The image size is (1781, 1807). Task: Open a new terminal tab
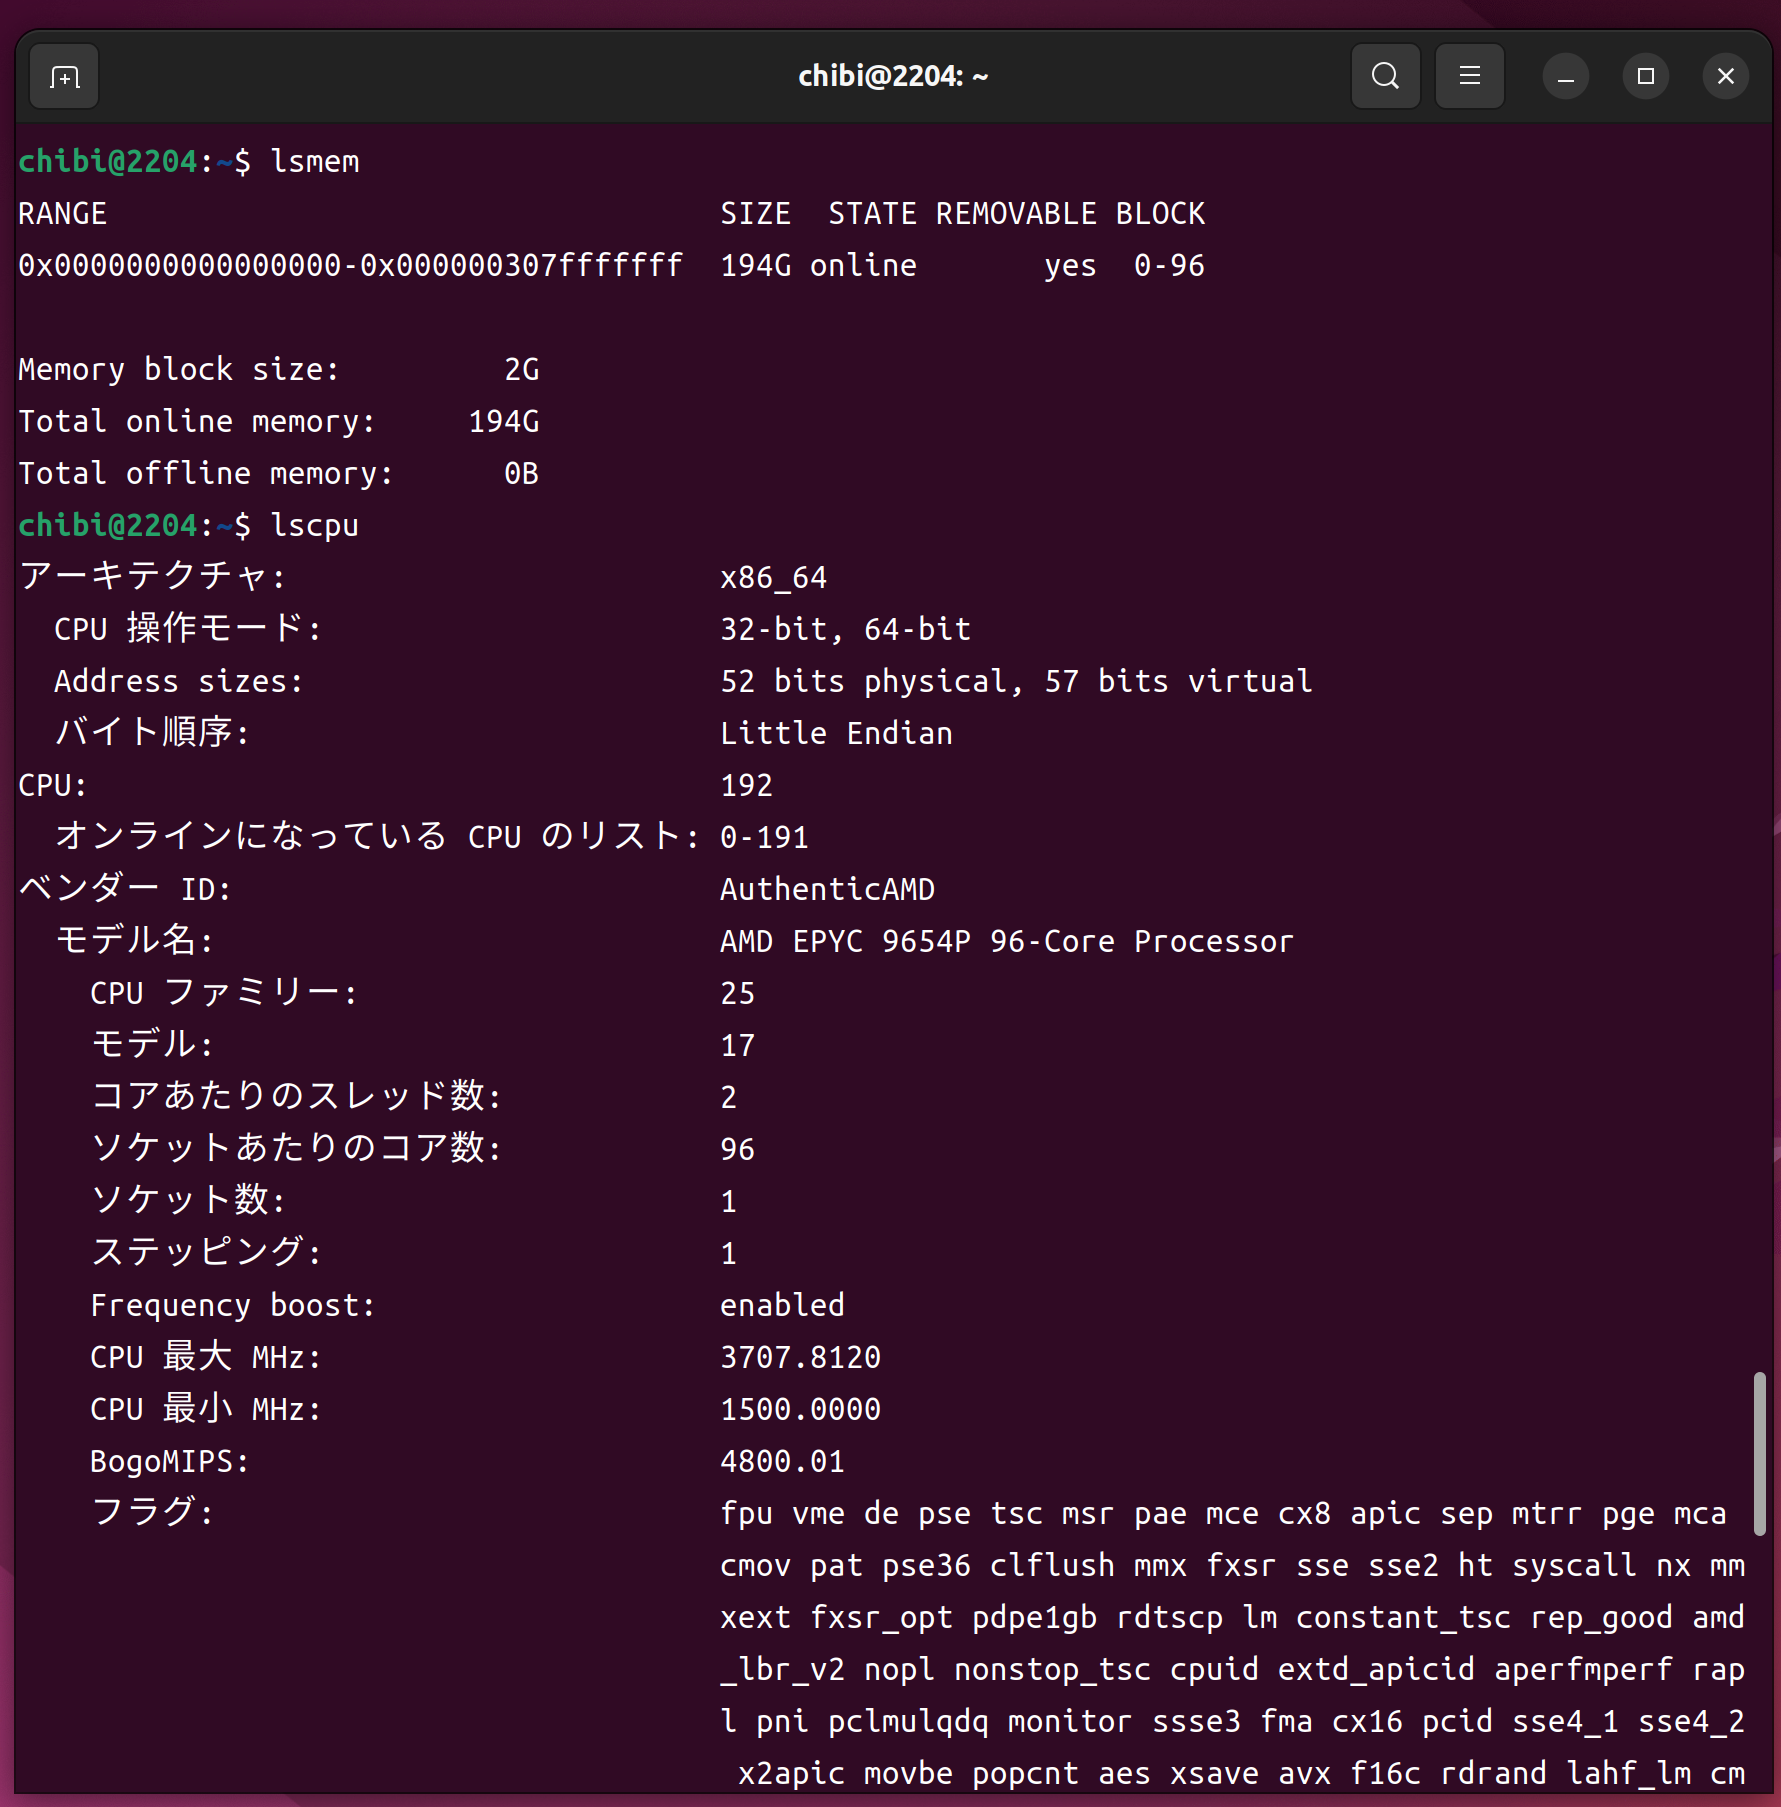(x=65, y=77)
